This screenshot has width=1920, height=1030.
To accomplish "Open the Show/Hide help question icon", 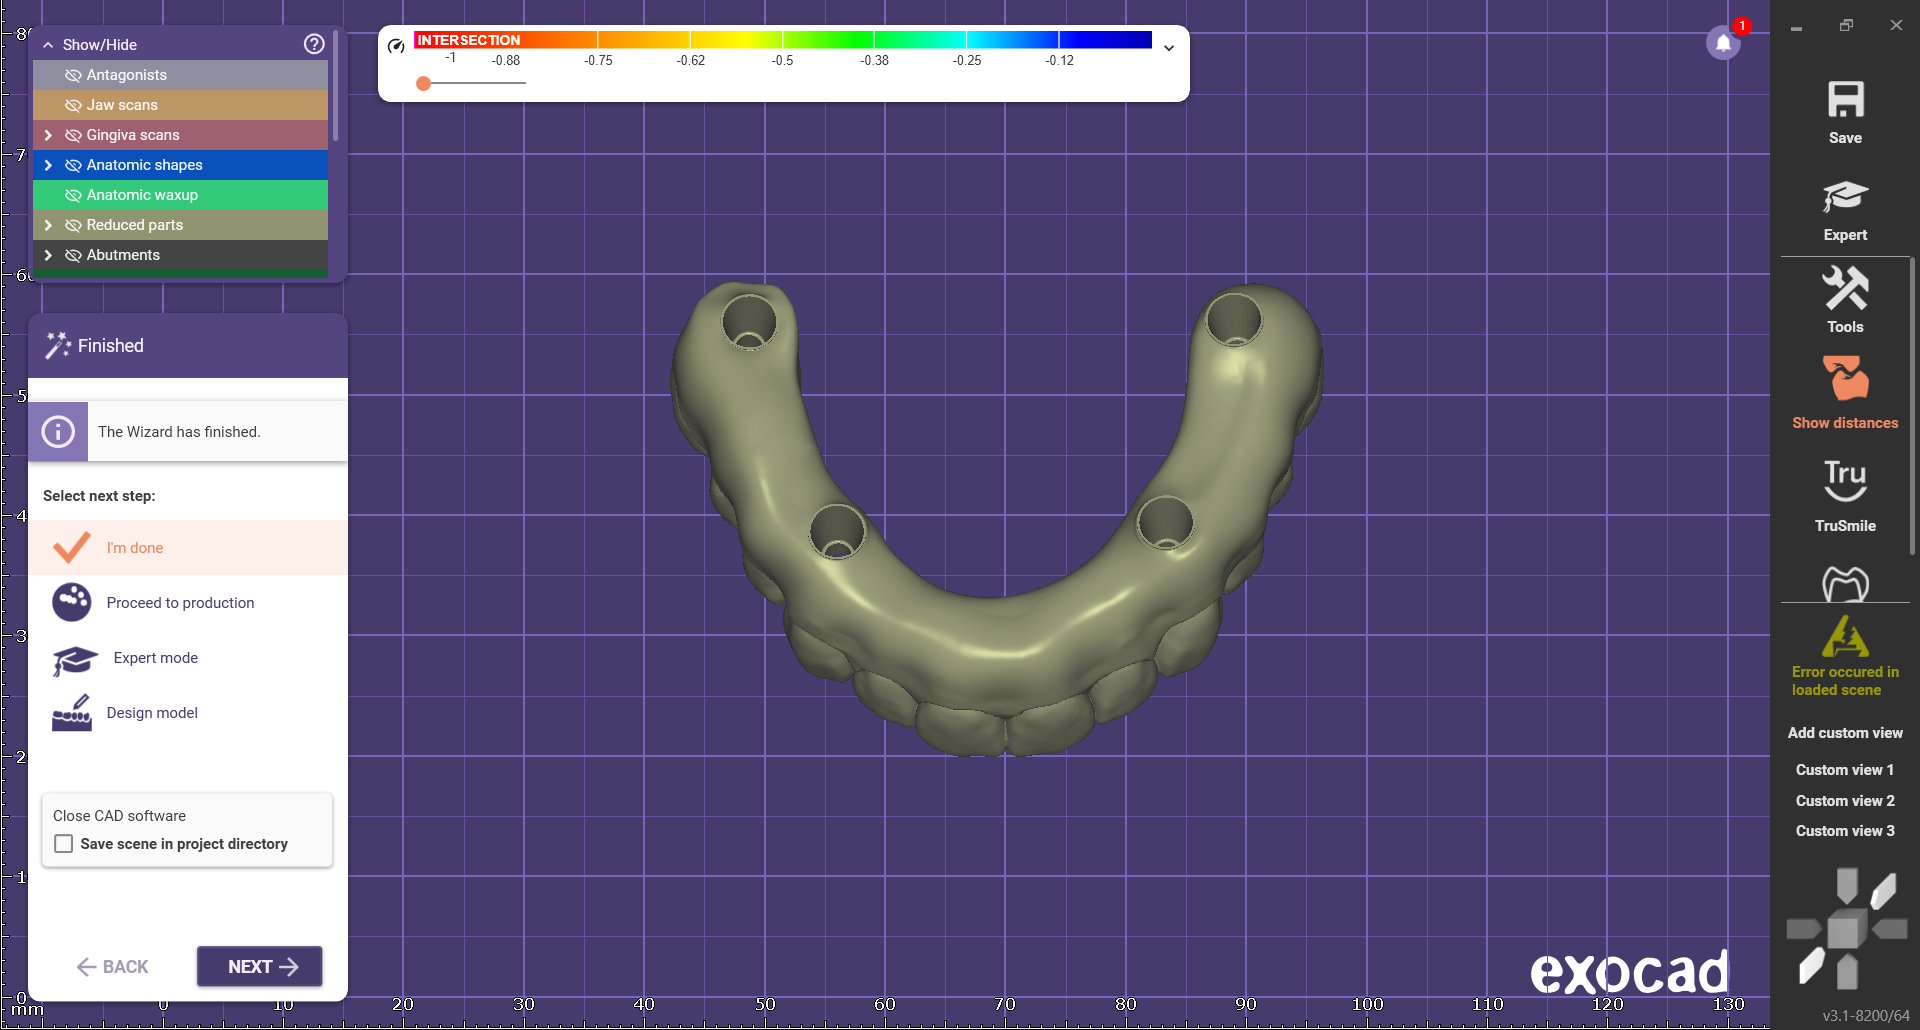I will [x=314, y=44].
